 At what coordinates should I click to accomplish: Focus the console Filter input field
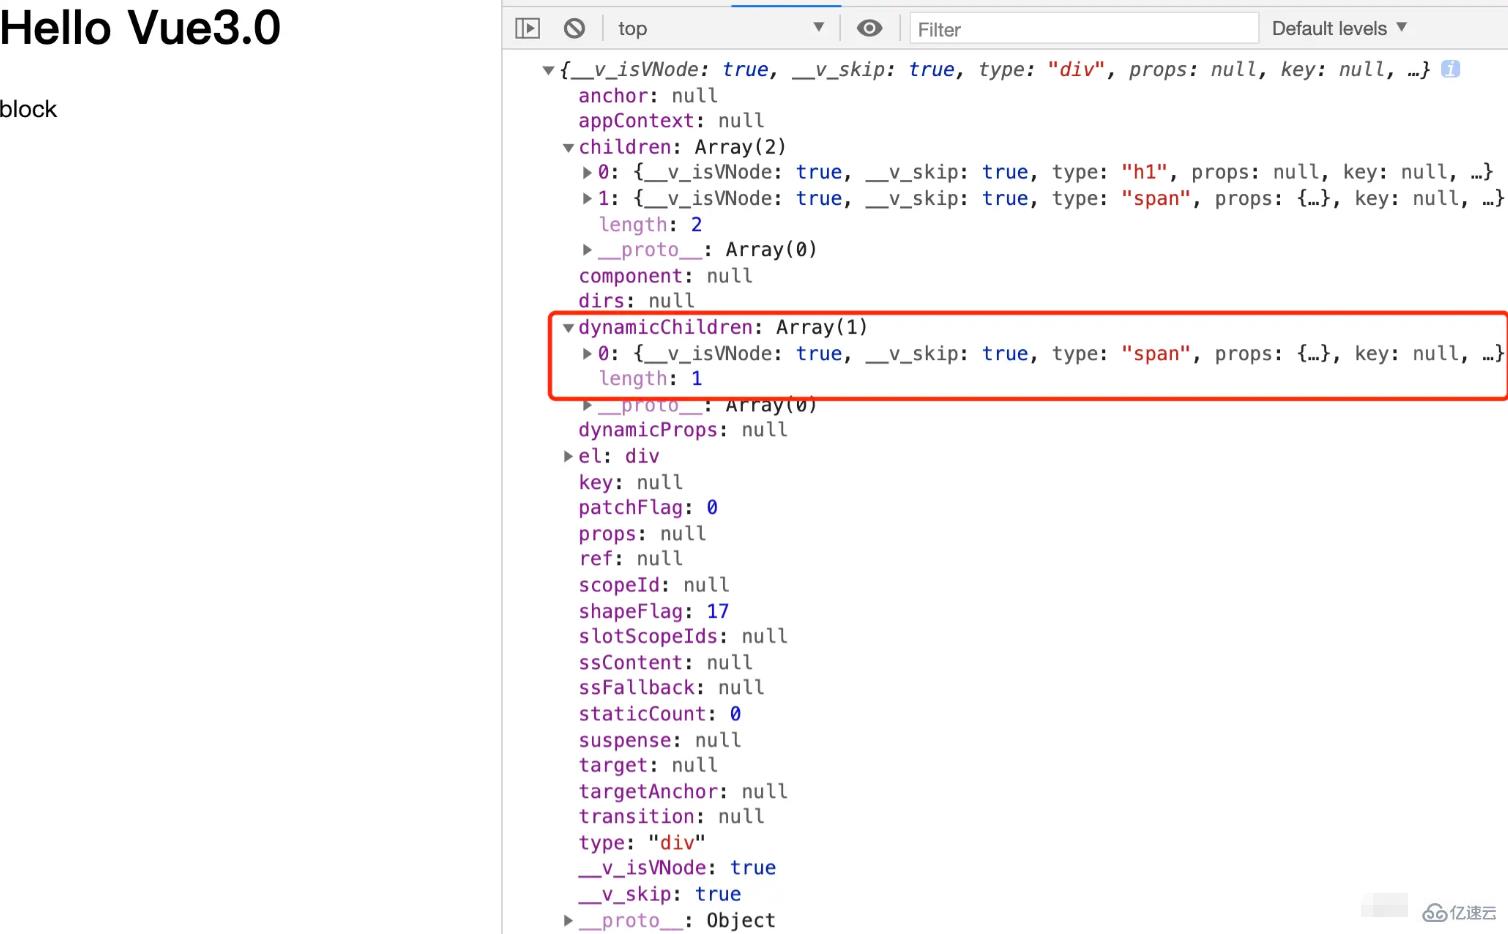[1084, 29]
